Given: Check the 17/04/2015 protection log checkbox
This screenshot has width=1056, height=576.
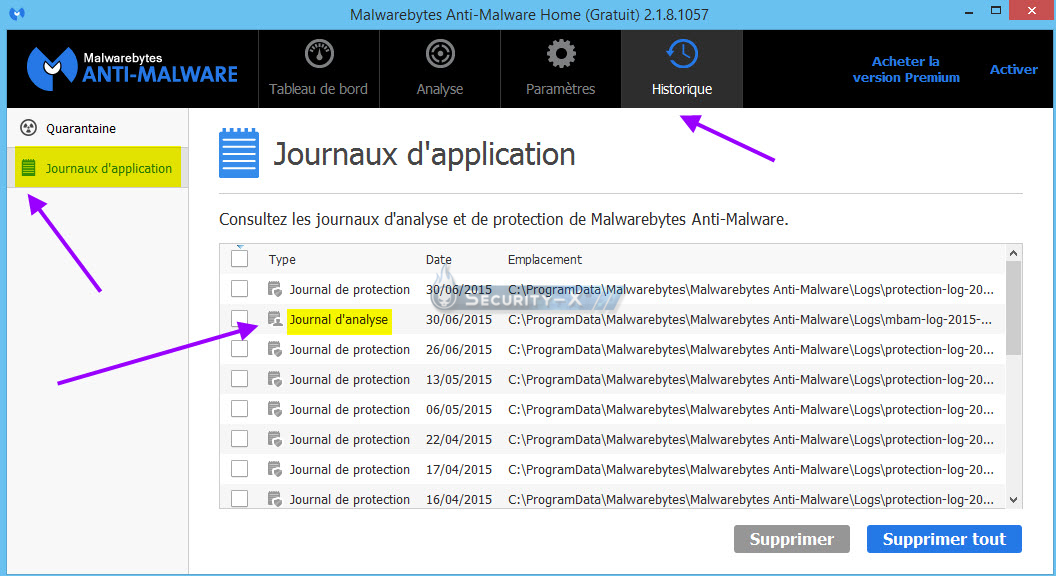Looking at the screenshot, I should (x=239, y=468).
